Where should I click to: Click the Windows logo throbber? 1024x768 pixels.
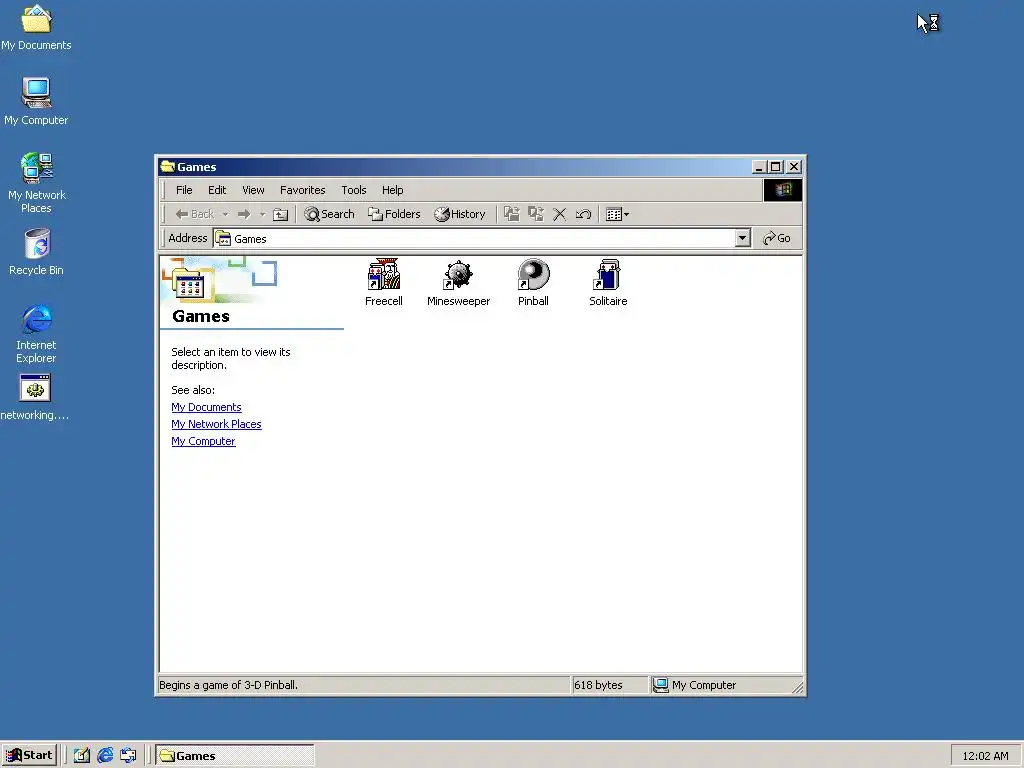(x=782, y=190)
